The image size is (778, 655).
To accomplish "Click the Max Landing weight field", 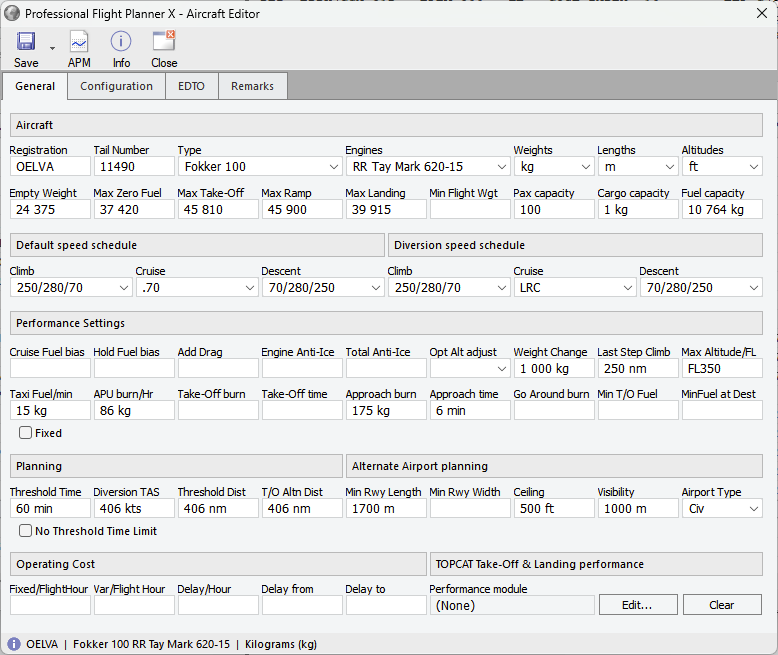I will coord(386,209).
